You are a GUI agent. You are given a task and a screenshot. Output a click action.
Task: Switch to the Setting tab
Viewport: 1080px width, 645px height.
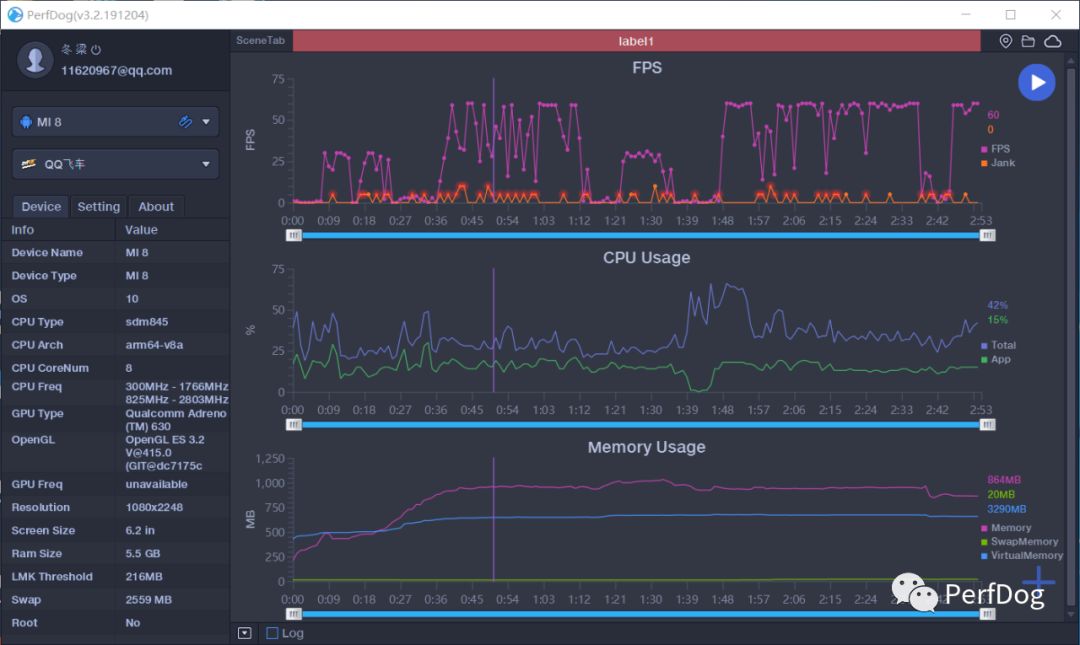pyautogui.click(x=98, y=207)
